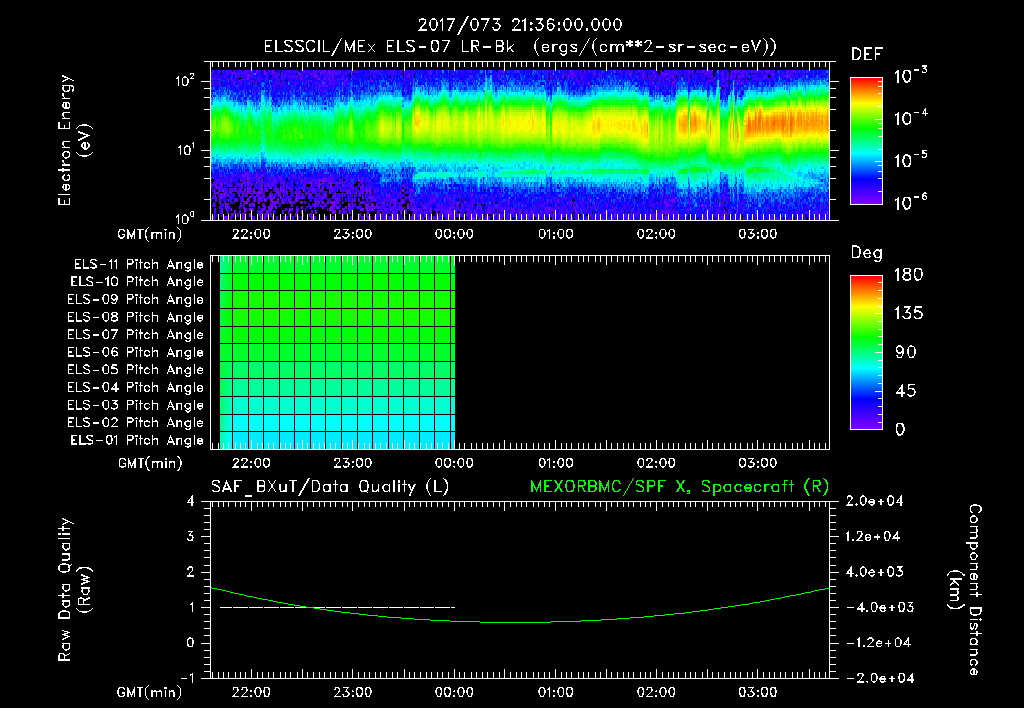
Task: Click 23:00 tick label under bottom panel
Action: pyautogui.click(x=353, y=692)
